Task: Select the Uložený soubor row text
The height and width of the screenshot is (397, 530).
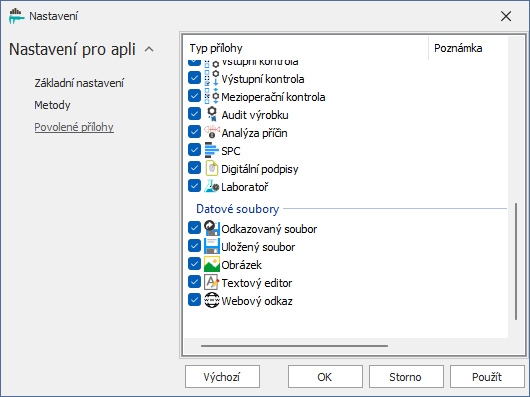Action: (258, 247)
